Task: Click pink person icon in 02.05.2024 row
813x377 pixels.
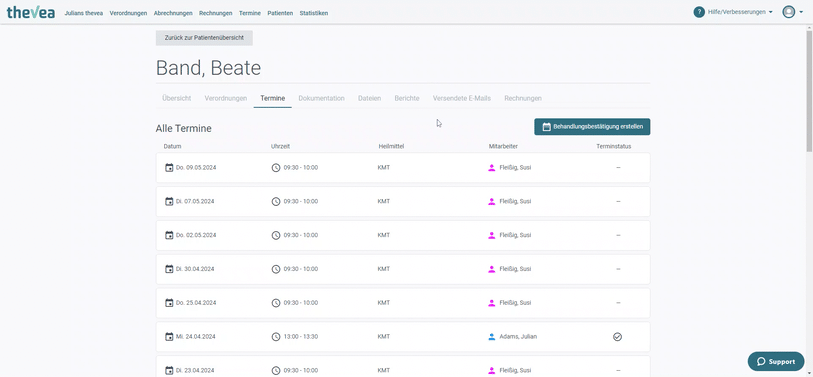Action: (x=492, y=235)
